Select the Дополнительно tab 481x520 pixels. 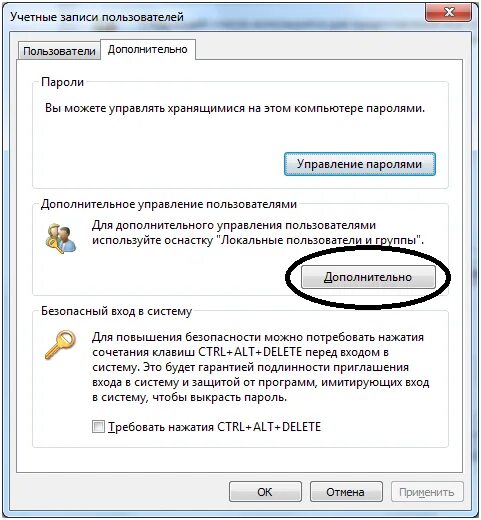pos(148,49)
